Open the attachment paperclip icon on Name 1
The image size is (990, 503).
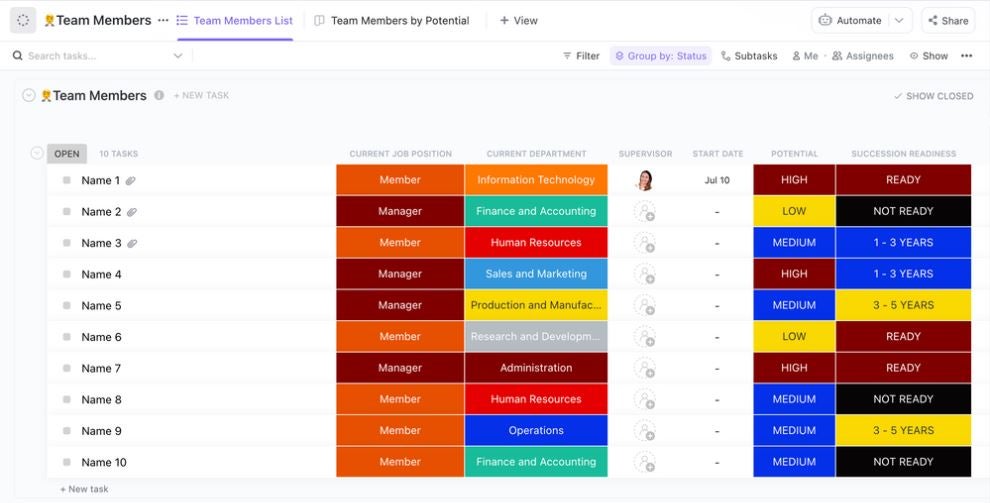click(131, 181)
